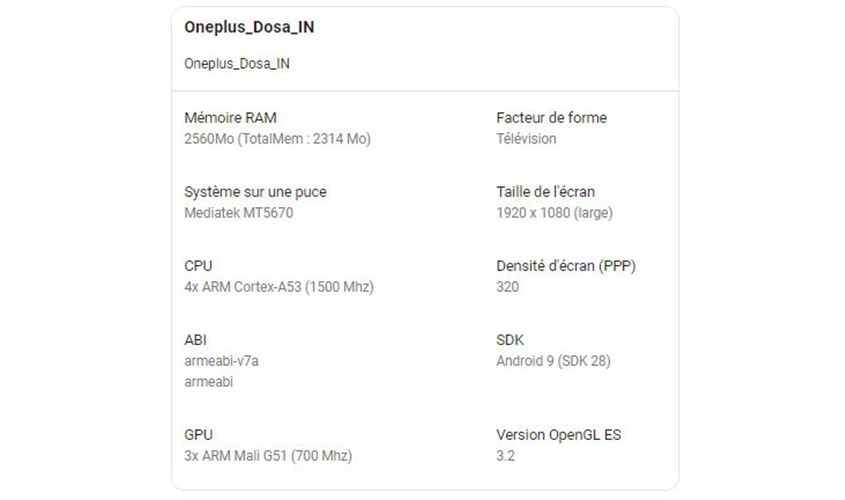Click the Mémoire RAM label

(230, 118)
